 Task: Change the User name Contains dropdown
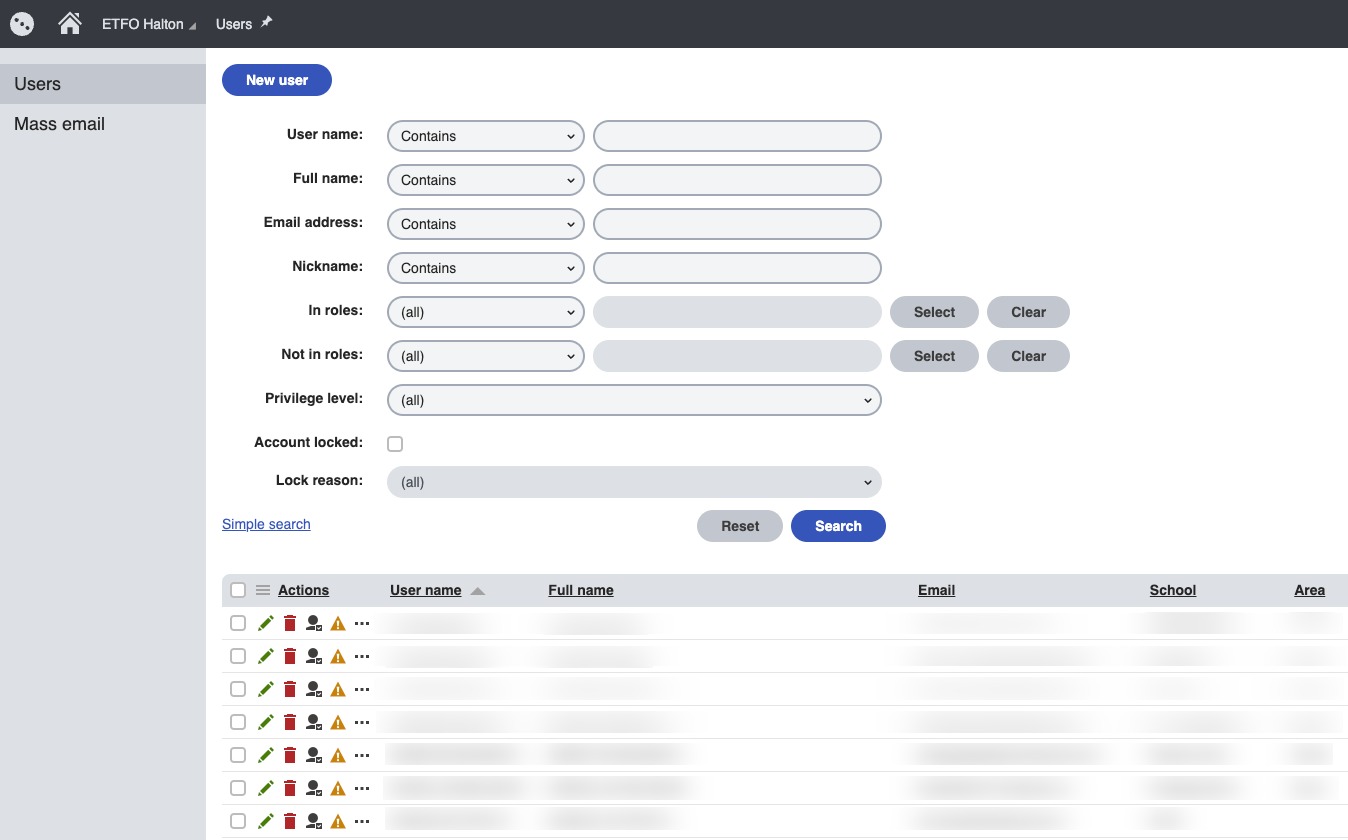485,135
